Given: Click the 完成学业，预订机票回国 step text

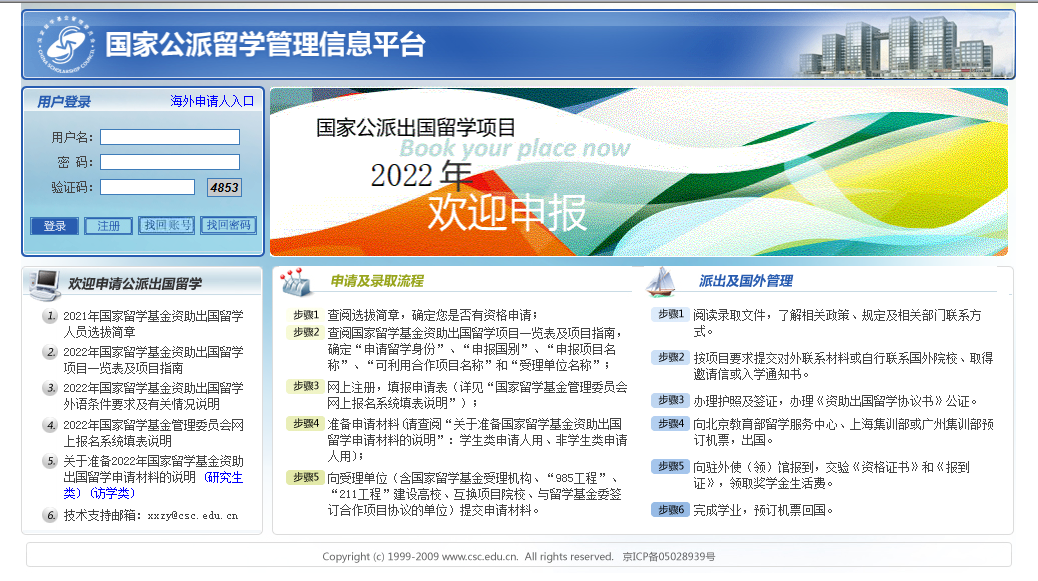Looking at the screenshot, I should coord(763,510).
